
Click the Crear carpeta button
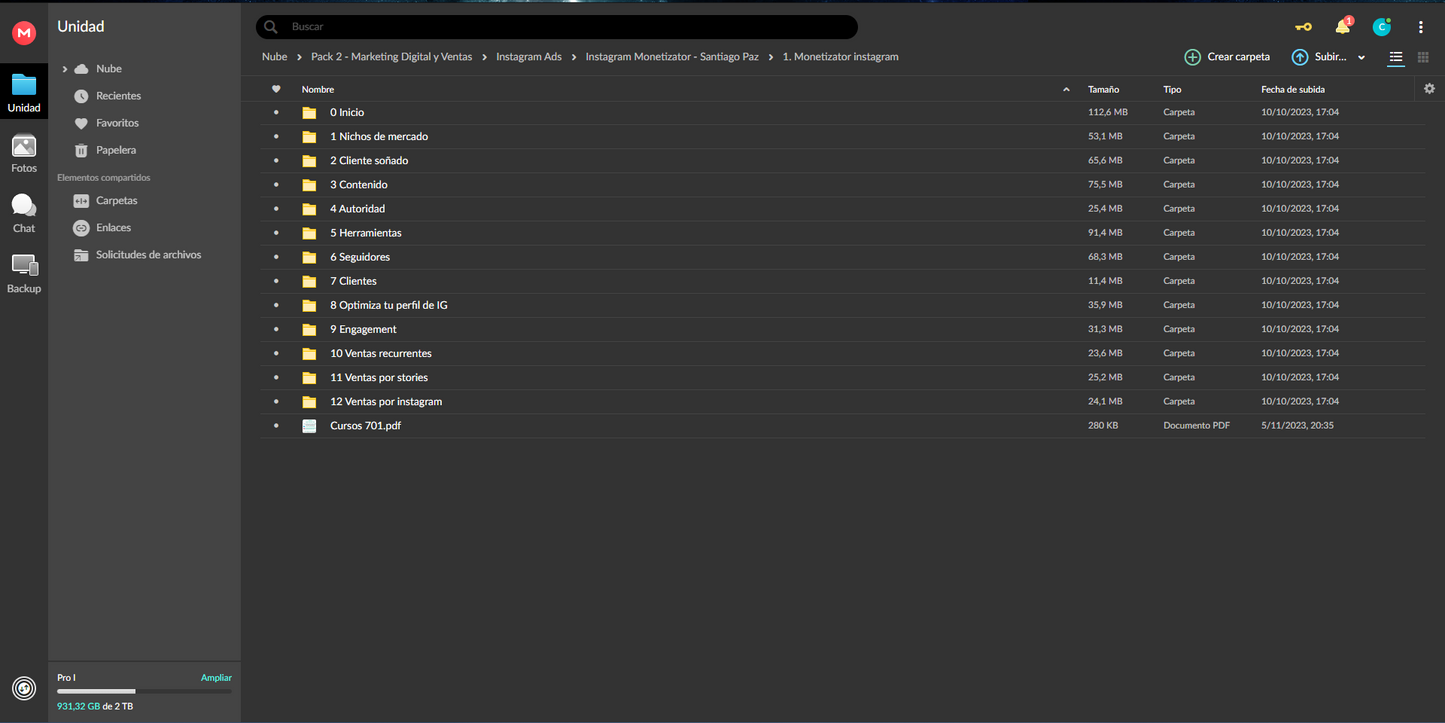1227,57
